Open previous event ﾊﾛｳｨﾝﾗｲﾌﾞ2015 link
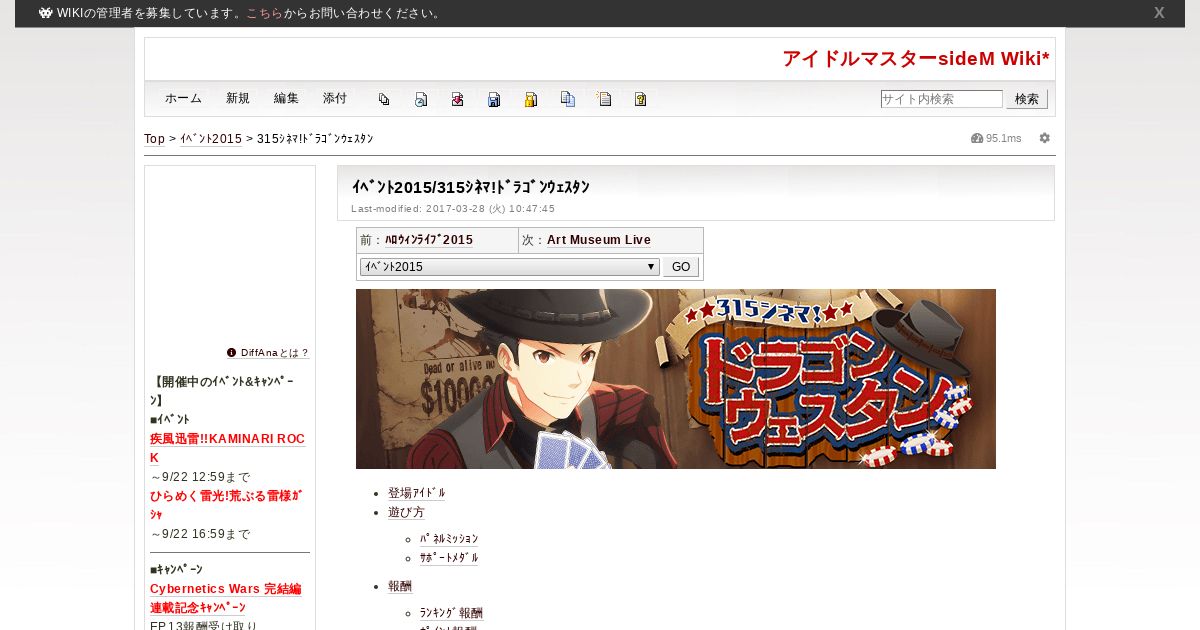 429,240
